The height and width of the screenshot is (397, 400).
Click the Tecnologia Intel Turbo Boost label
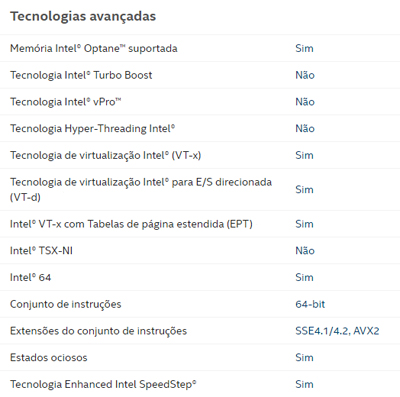81,75
